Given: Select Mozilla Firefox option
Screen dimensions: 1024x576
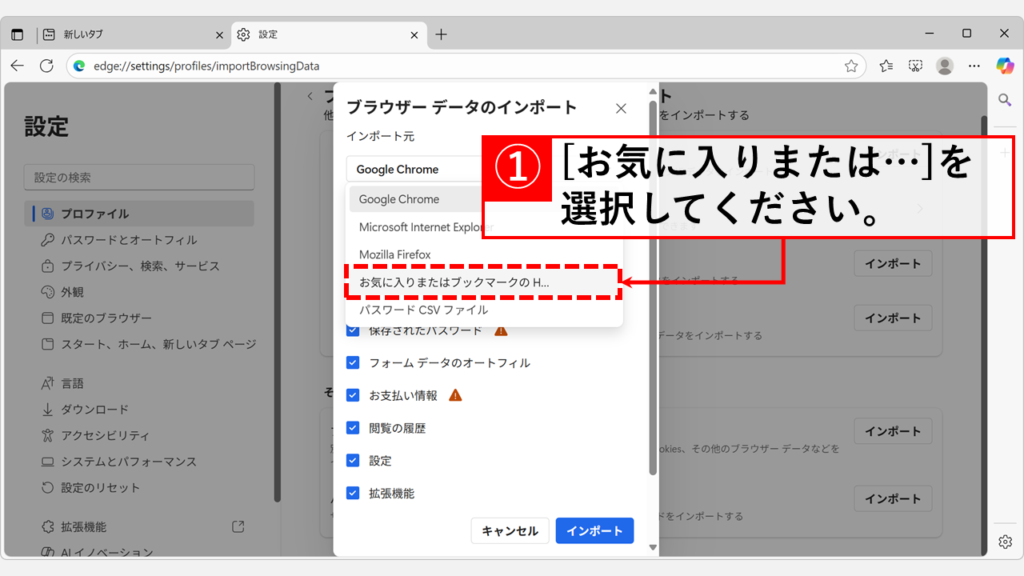Looking at the screenshot, I should click(x=484, y=255).
